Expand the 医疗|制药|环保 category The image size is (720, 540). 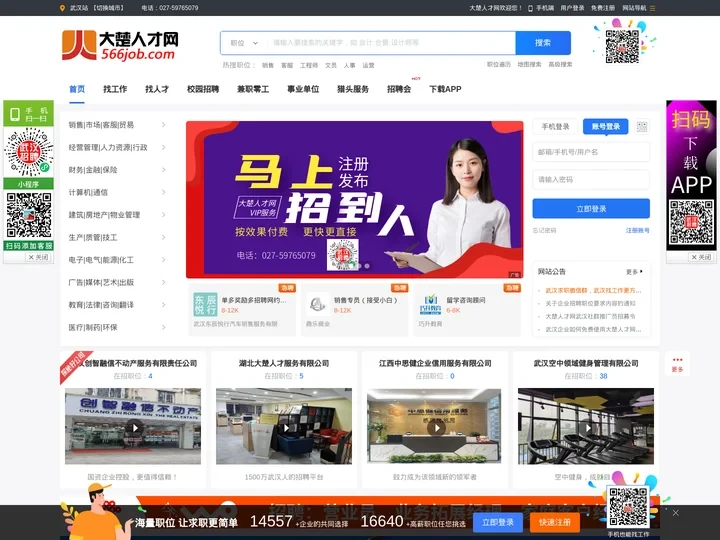[118, 327]
